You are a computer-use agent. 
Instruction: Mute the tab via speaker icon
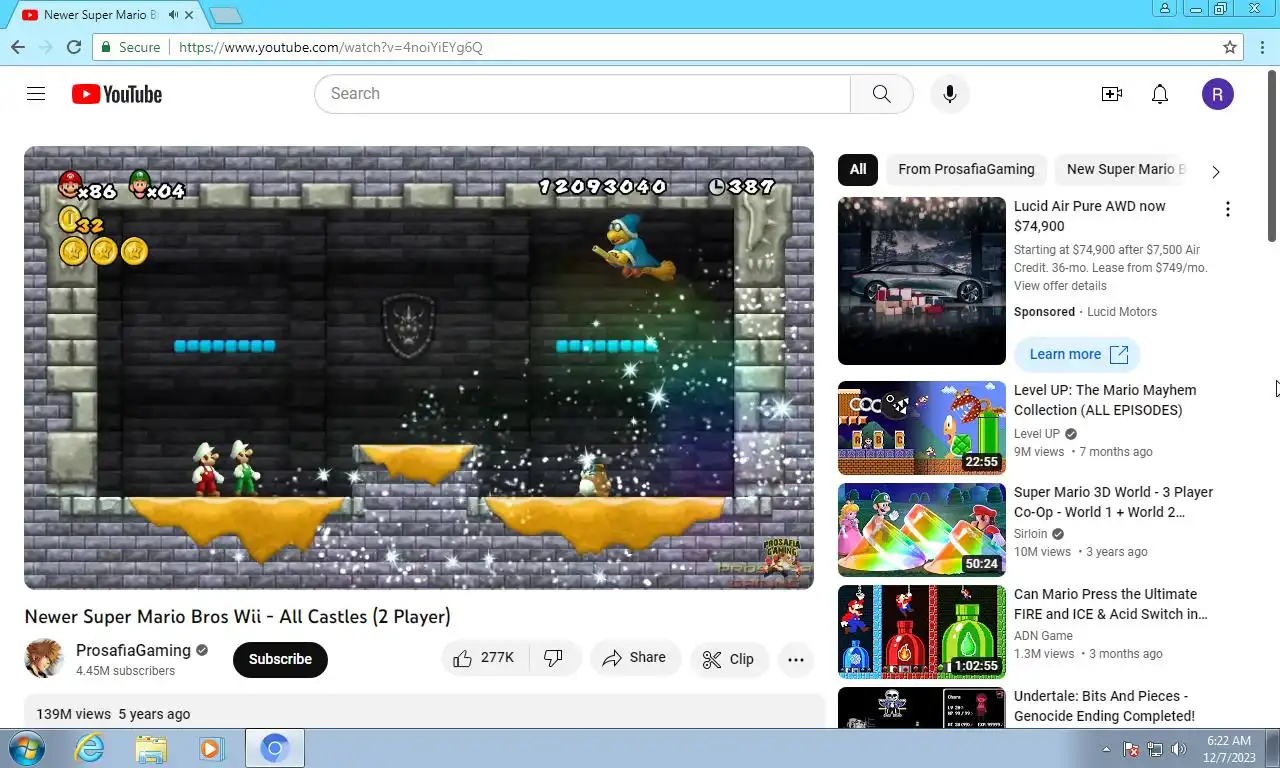click(173, 15)
